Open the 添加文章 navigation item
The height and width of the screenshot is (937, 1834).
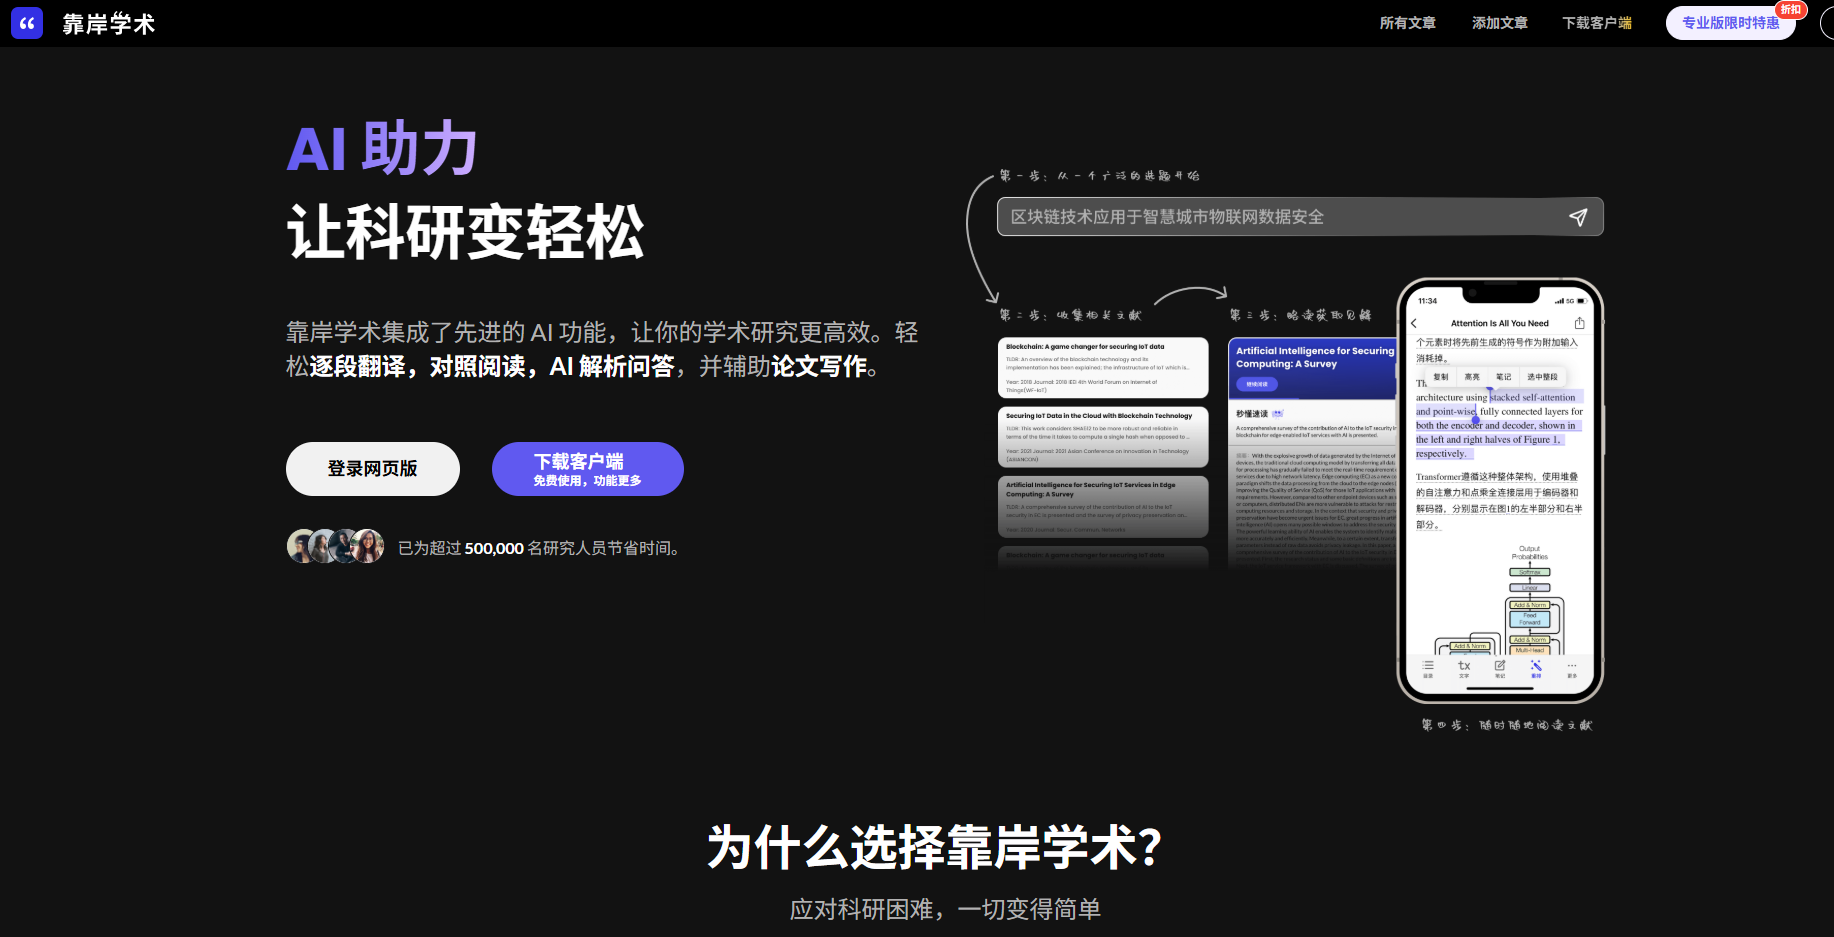click(x=1499, y=23)
